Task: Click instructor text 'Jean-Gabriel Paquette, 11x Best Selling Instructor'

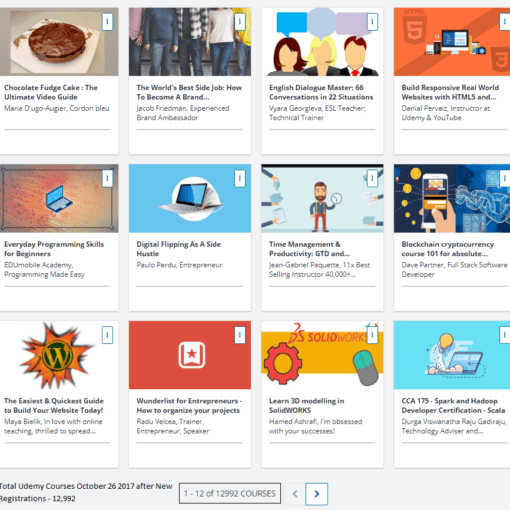Action: point(319,270)
